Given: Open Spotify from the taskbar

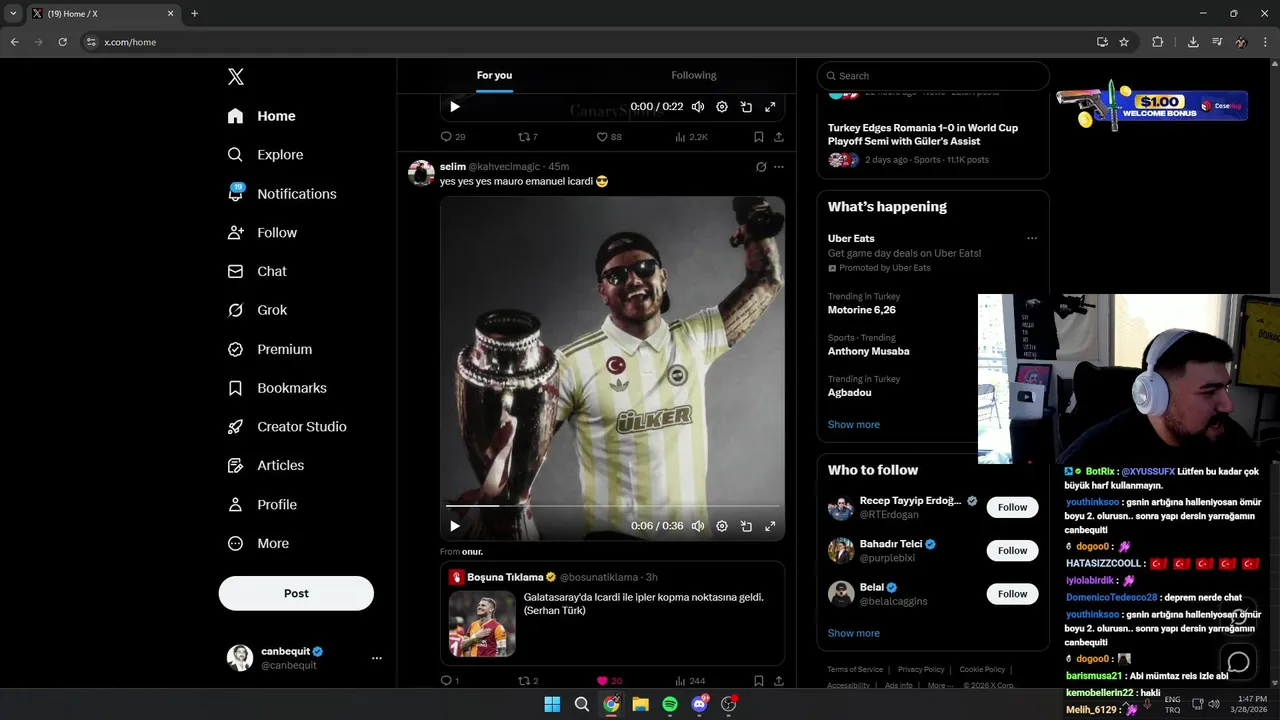Looking at the screenshot, I should (670, 704).
